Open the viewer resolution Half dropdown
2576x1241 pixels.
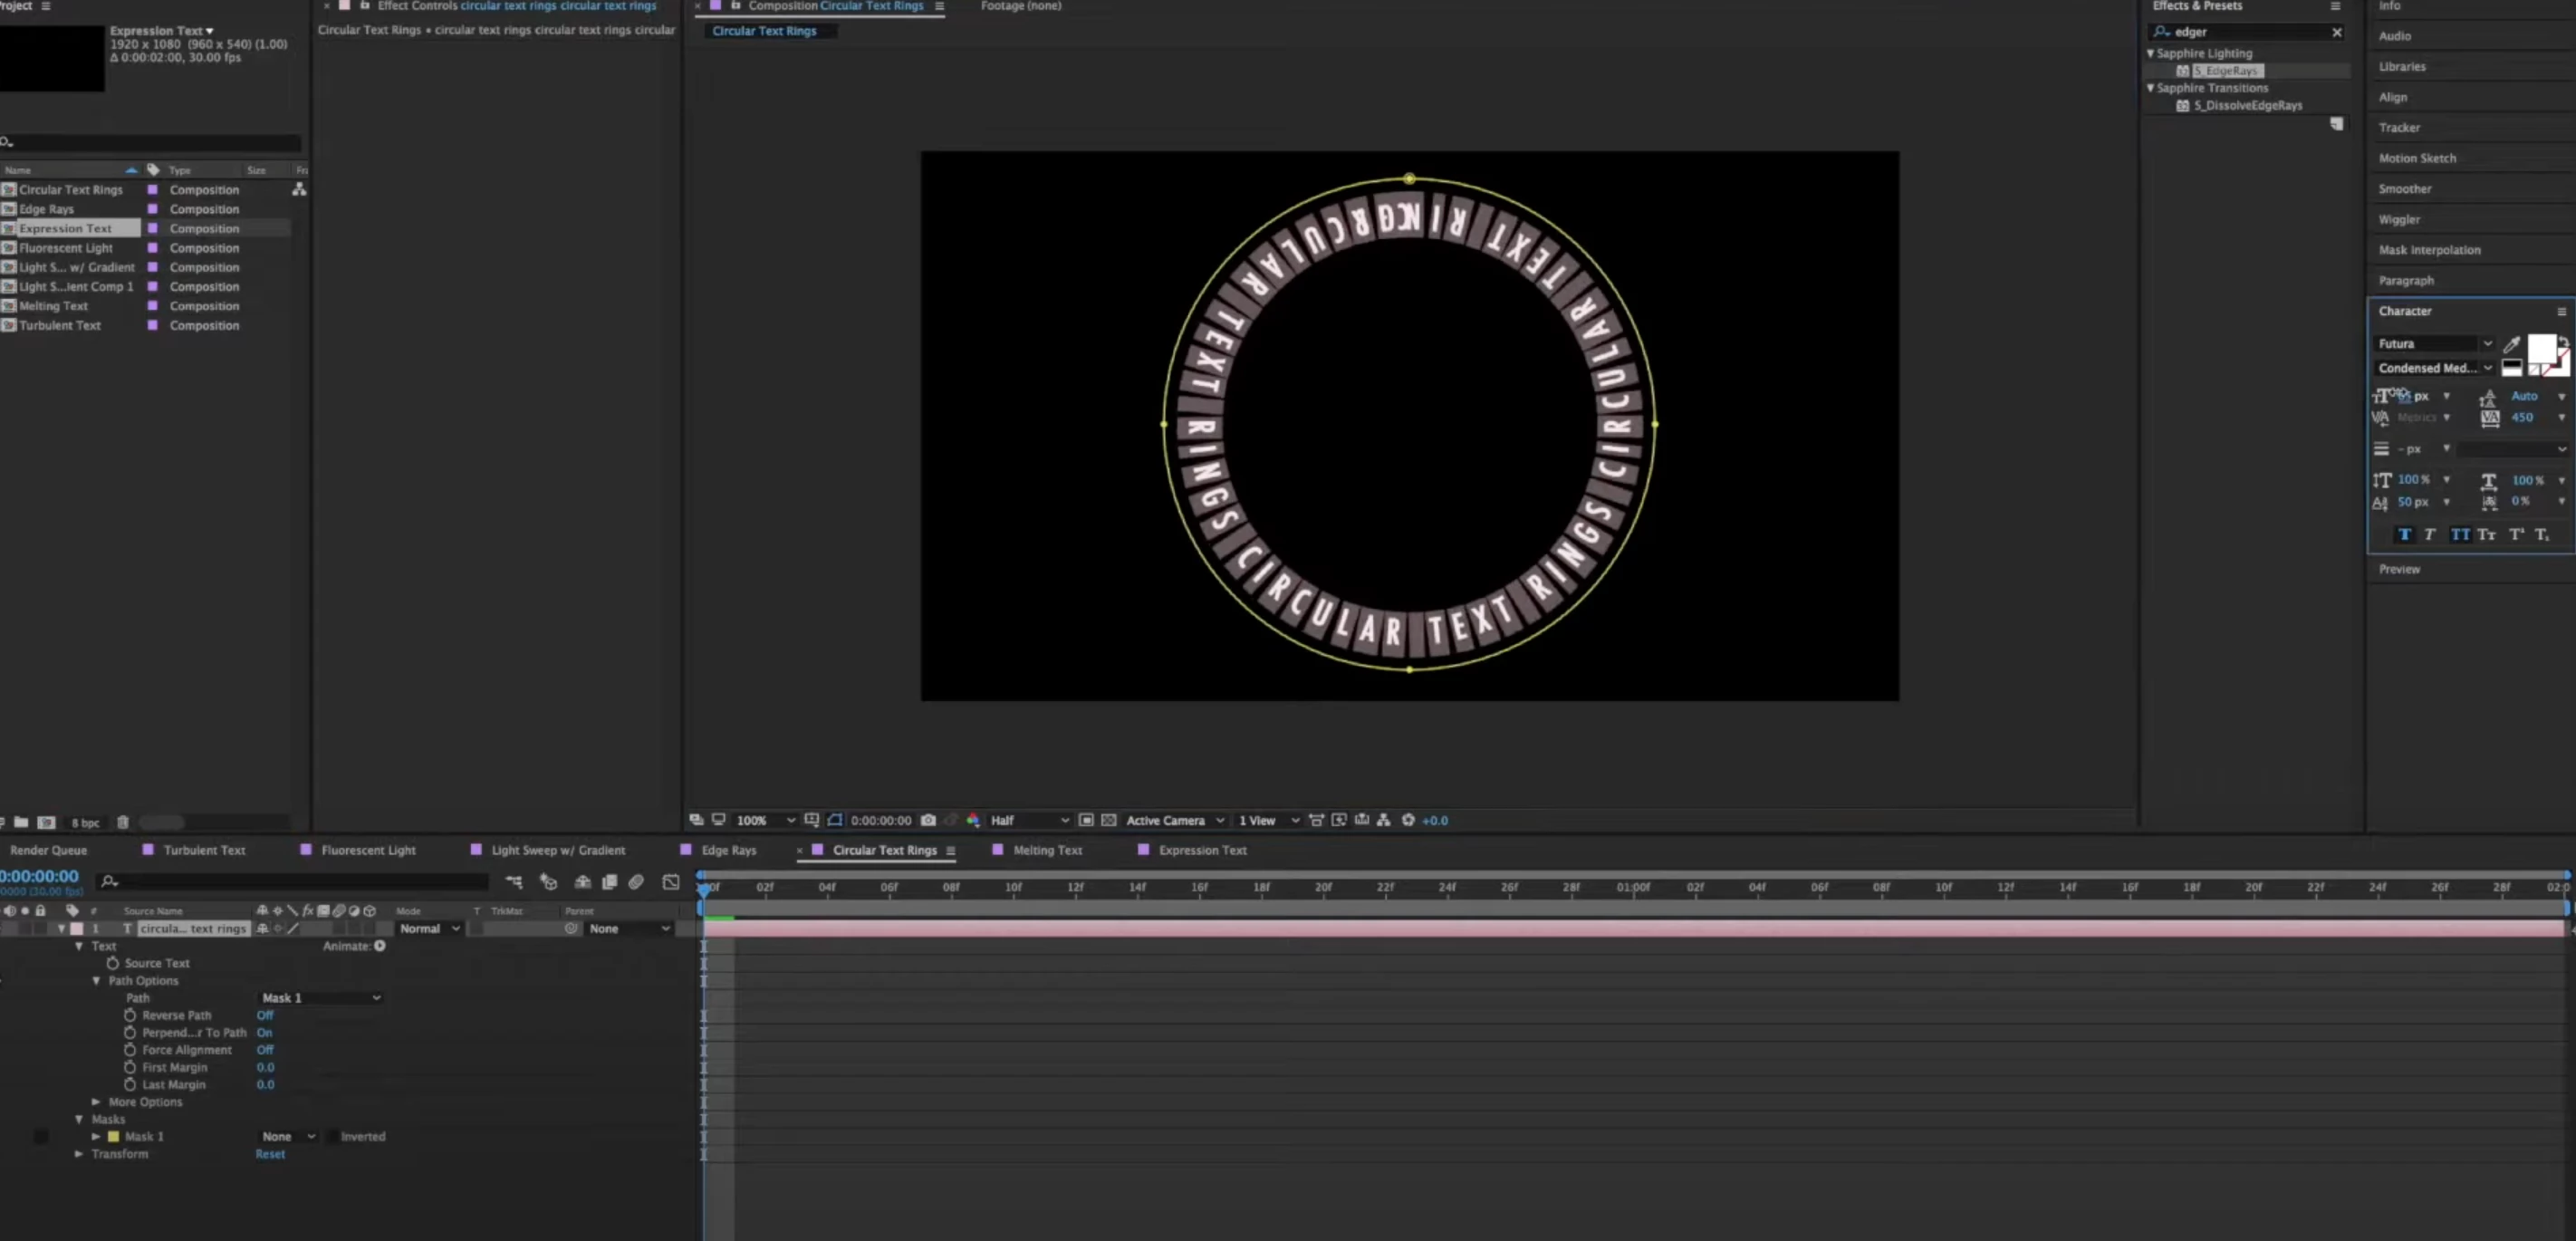[x=1029, y=820]
